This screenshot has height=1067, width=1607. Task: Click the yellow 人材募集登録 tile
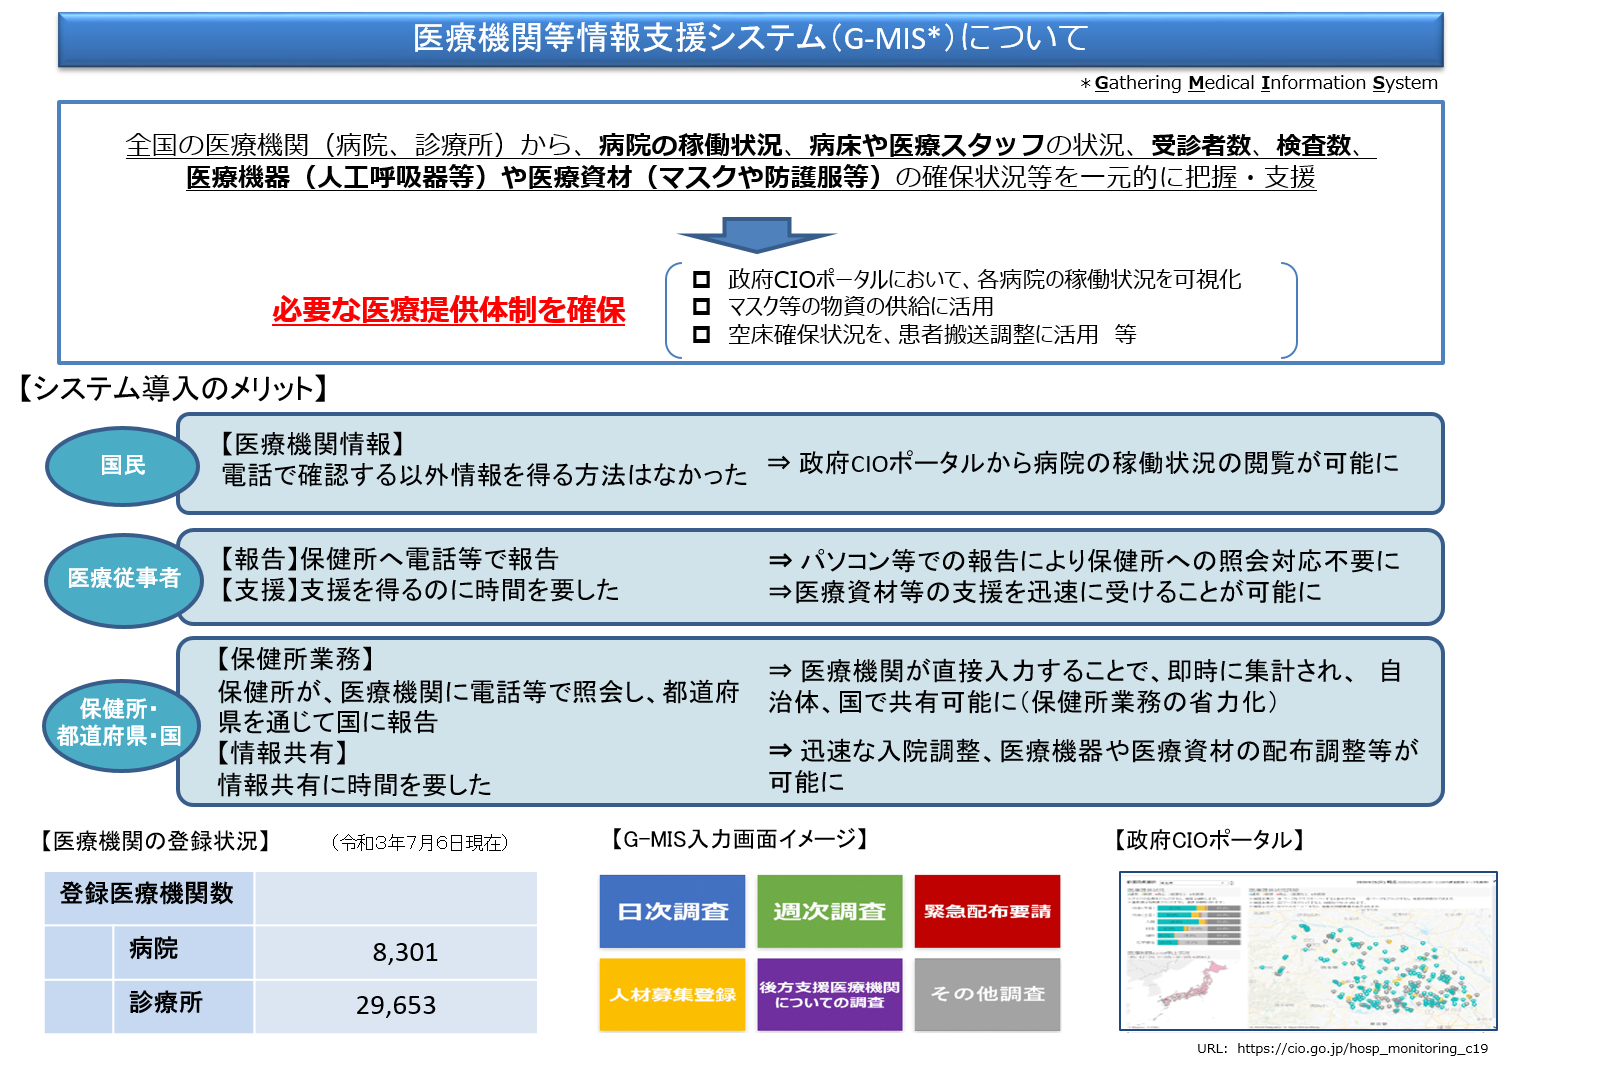(x=672, y=994)
